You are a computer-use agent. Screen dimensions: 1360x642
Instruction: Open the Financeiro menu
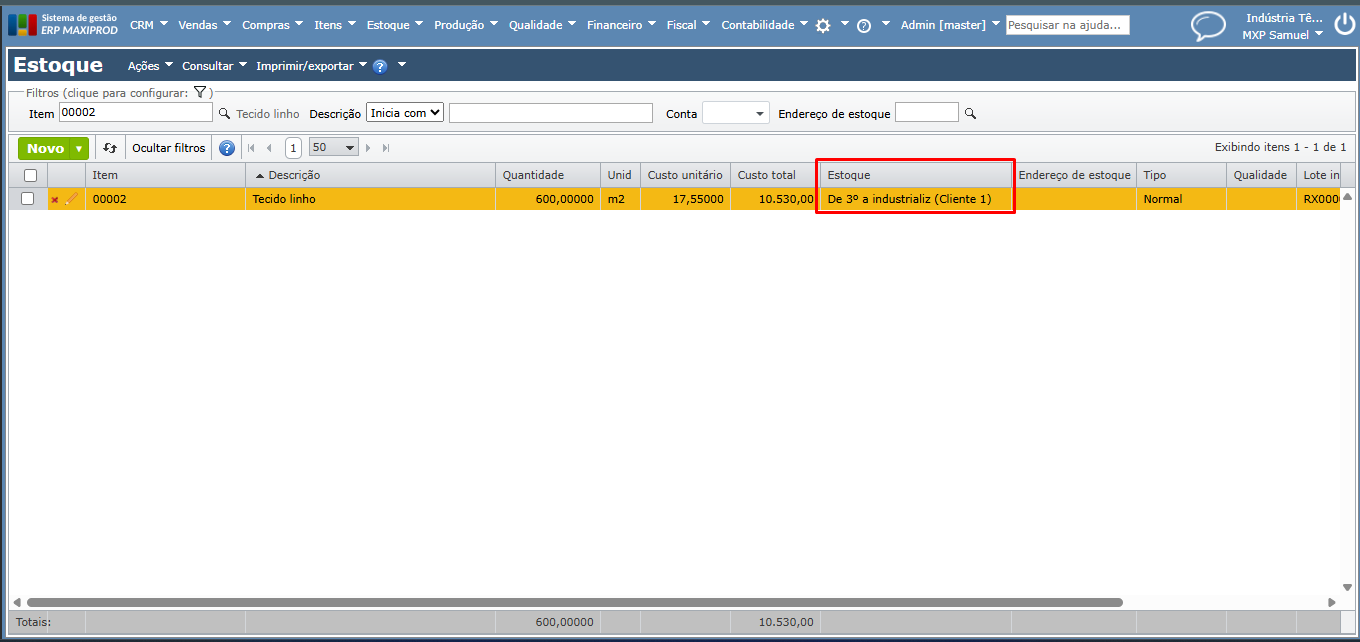(621, 25)
